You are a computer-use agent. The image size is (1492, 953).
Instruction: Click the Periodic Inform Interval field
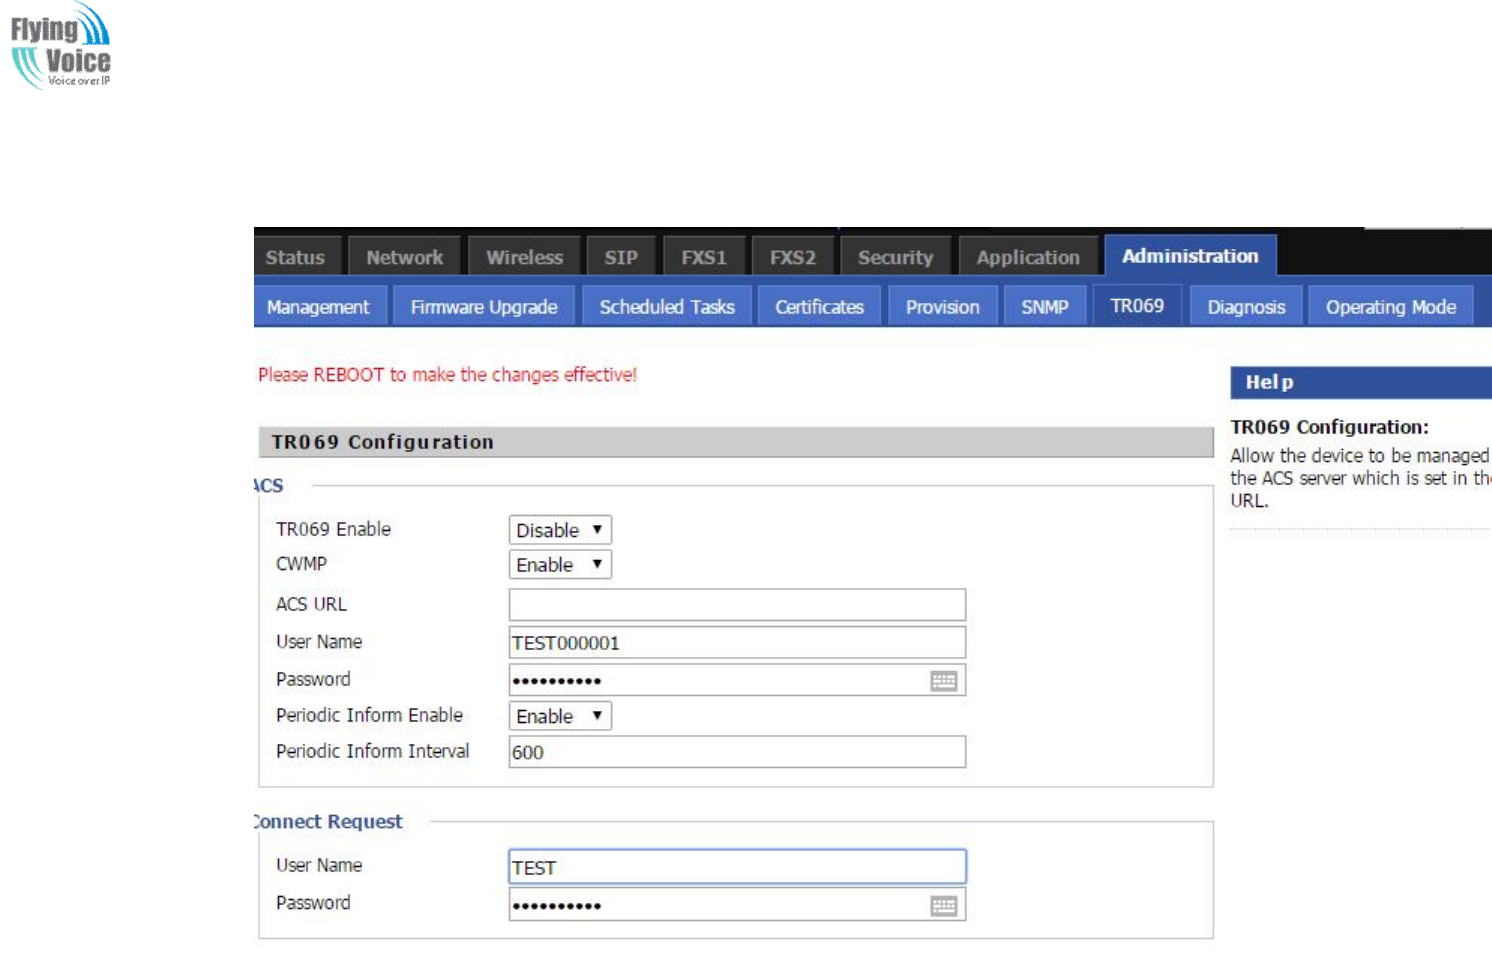(x=737, y=752)
